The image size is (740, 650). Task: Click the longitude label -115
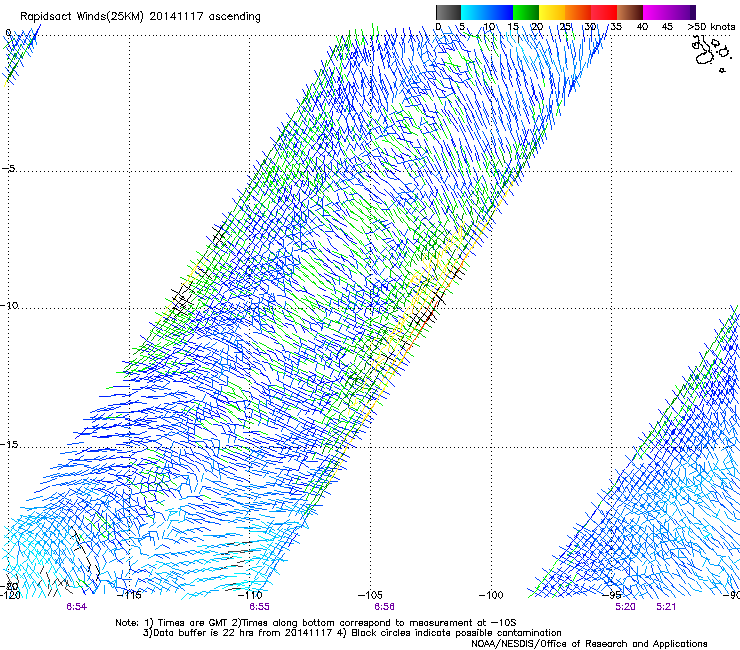tap(129, 595)
